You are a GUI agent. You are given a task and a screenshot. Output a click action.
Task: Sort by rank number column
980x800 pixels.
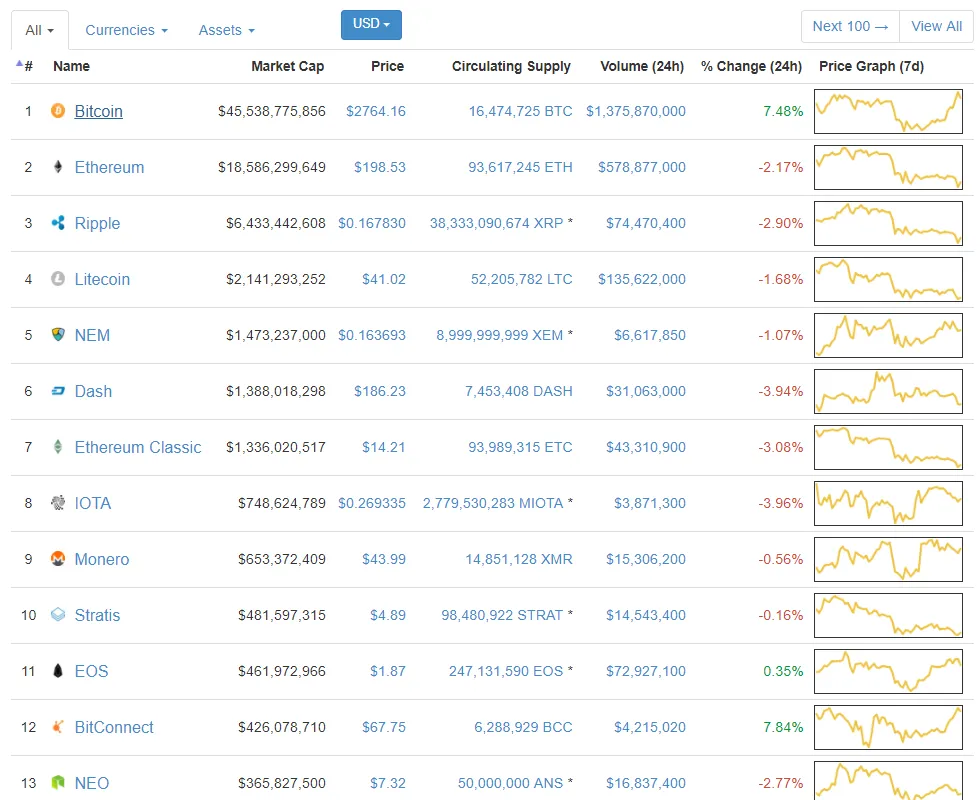click(25, 66)
